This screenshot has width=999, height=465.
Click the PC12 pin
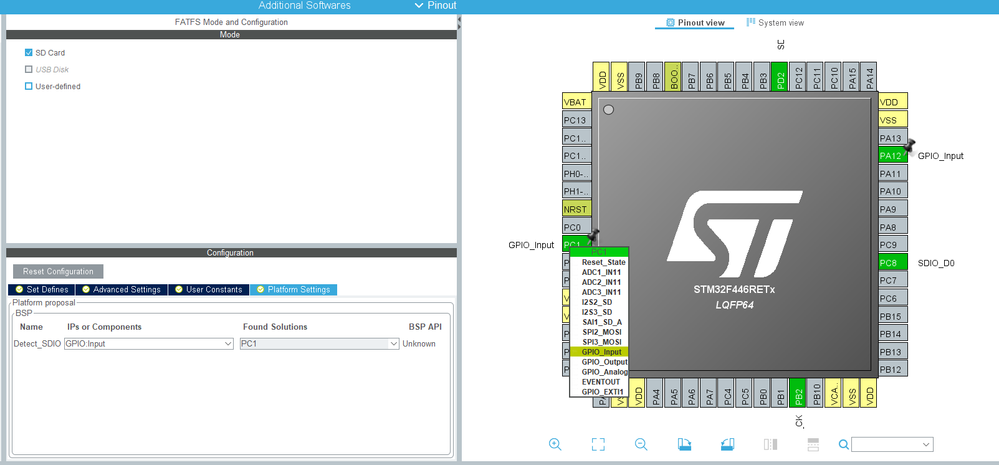[x=798, y=76]
